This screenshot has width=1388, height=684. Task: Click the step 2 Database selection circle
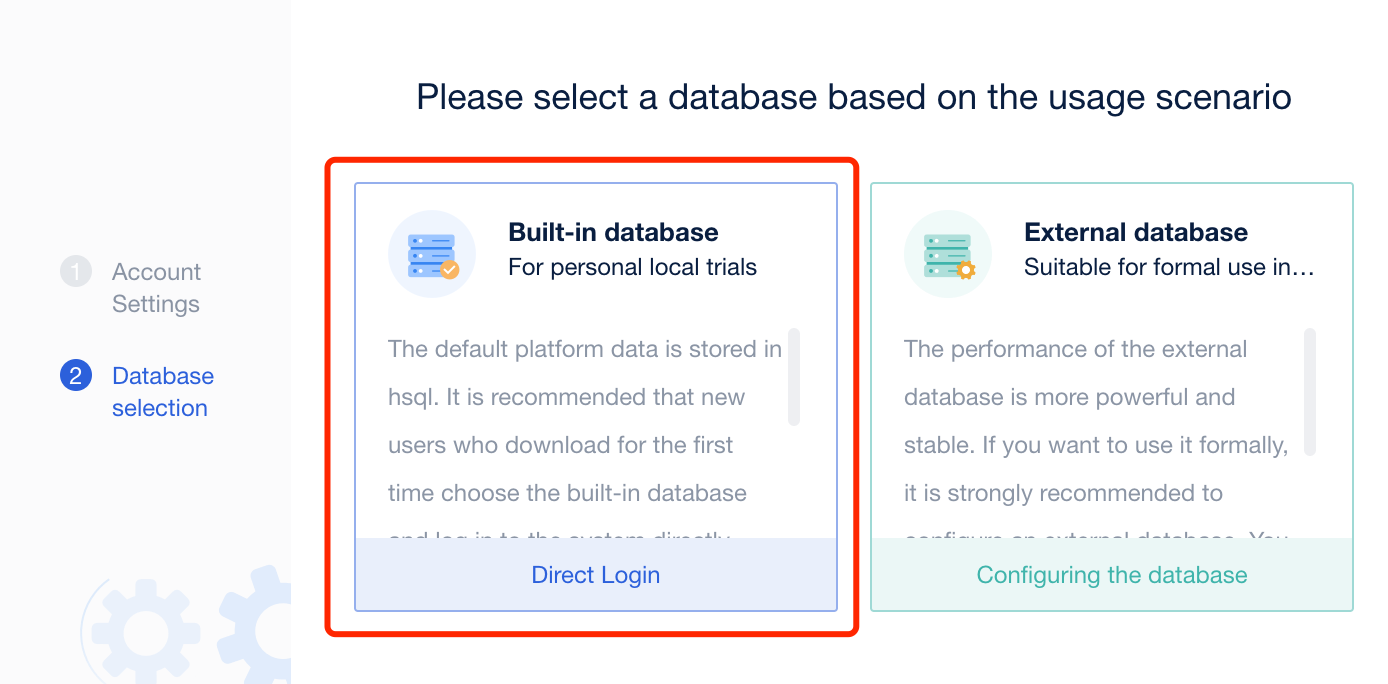click(x=75, y=375)
